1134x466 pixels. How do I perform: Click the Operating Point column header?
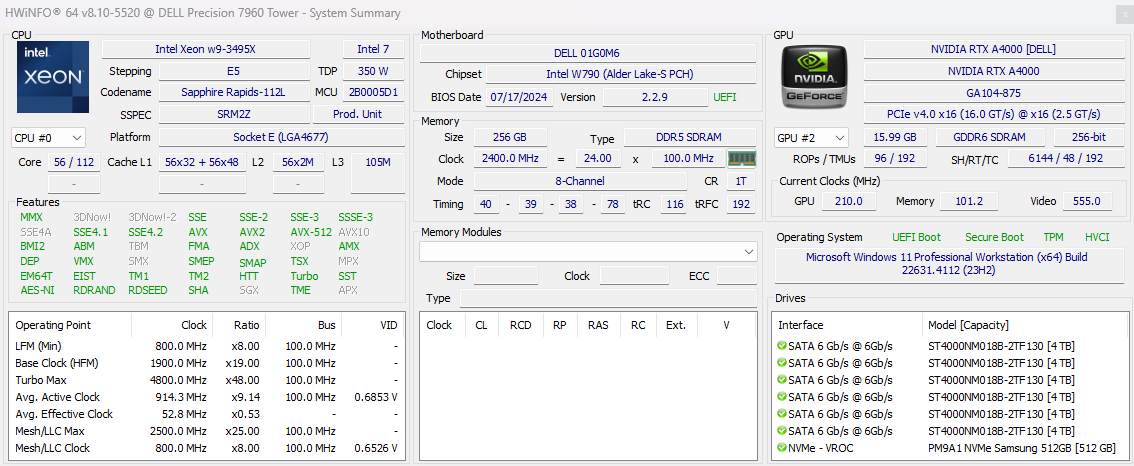click(71, 325)
